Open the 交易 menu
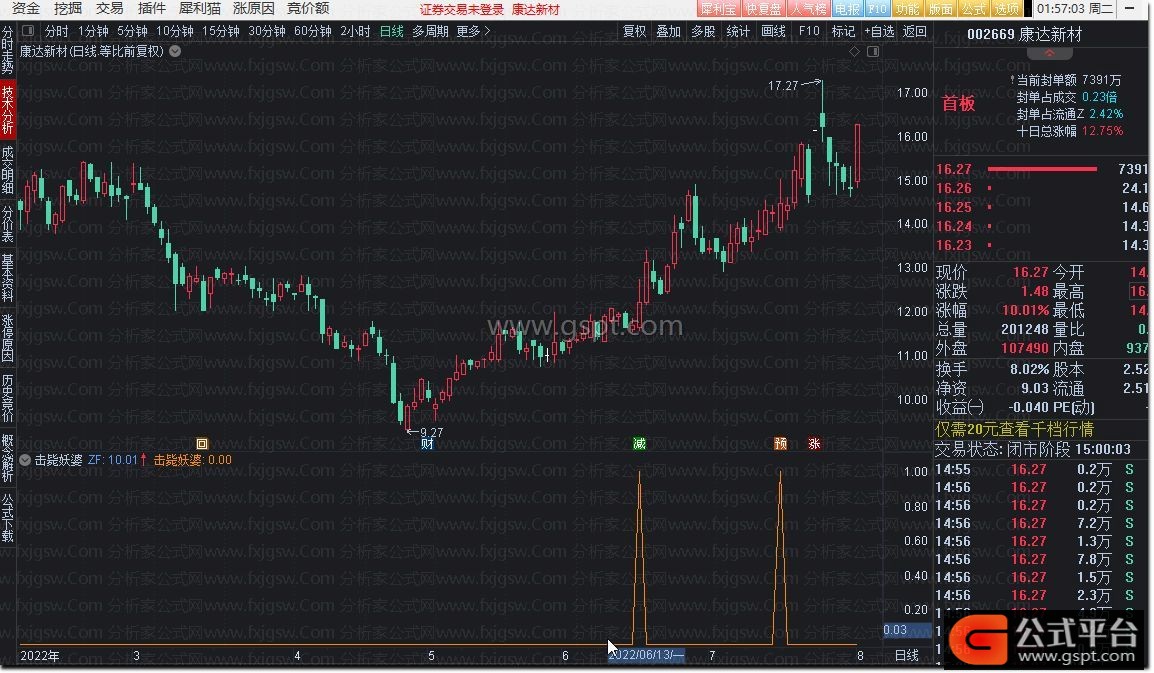 click(x=110, y=9)
